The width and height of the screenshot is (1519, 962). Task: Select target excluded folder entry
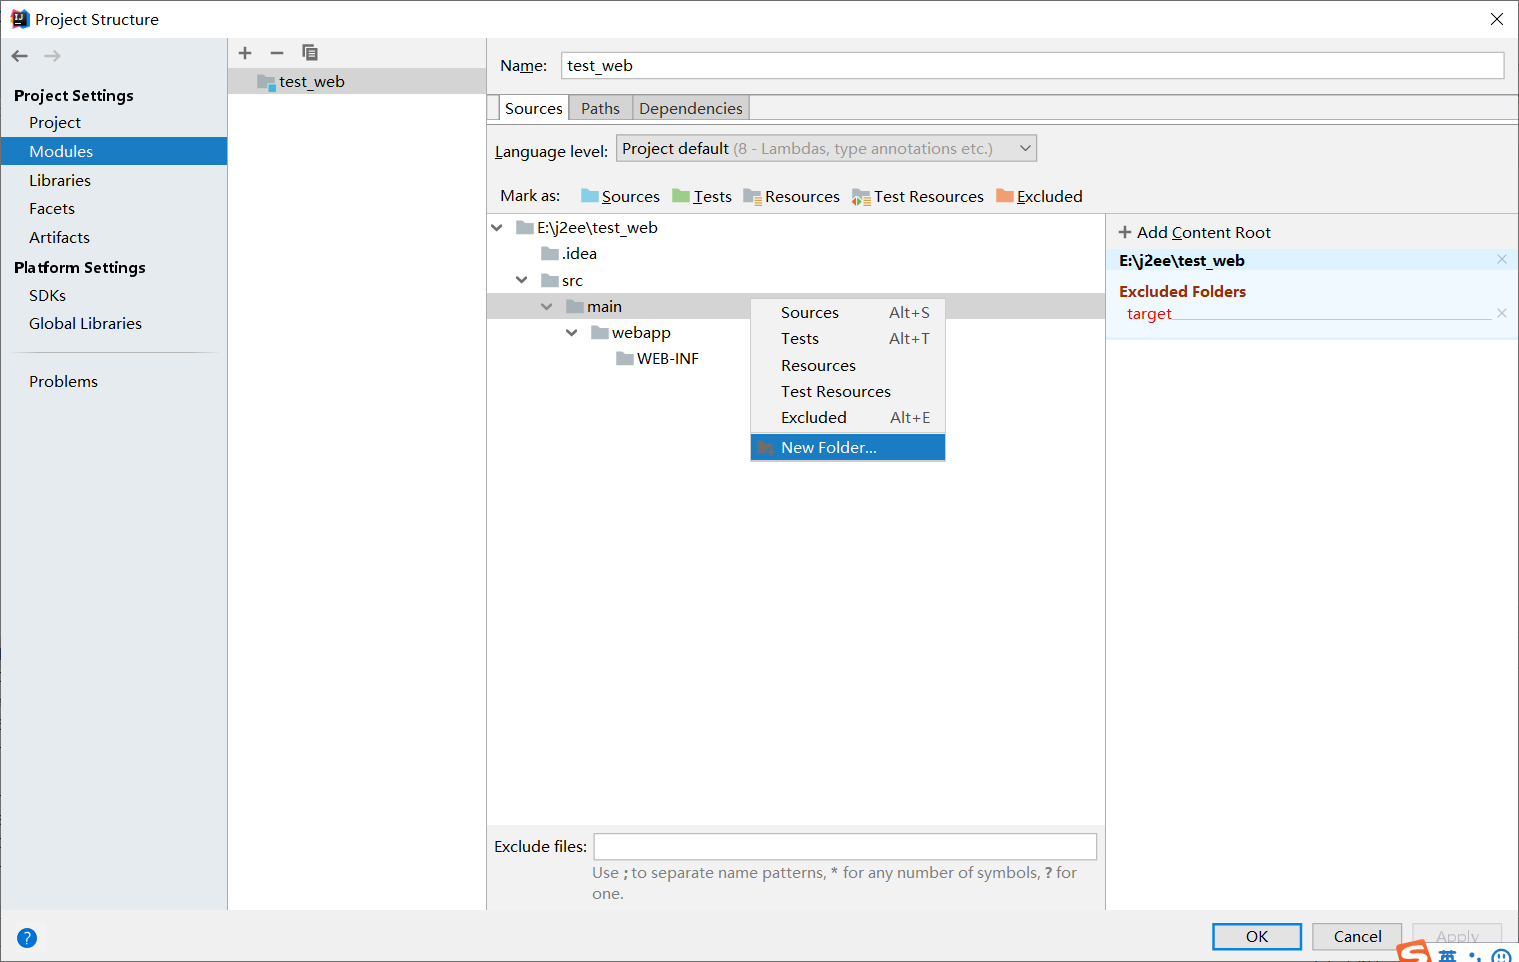click(x=1149, y=314)
